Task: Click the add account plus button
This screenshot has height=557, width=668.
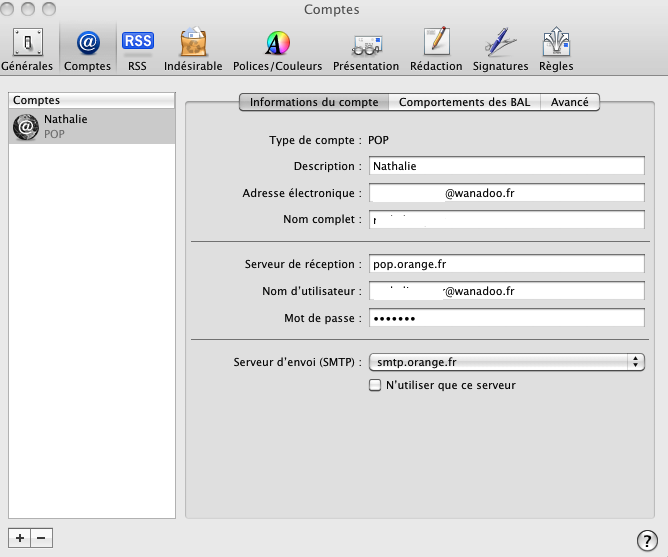Action: [19, 538]
